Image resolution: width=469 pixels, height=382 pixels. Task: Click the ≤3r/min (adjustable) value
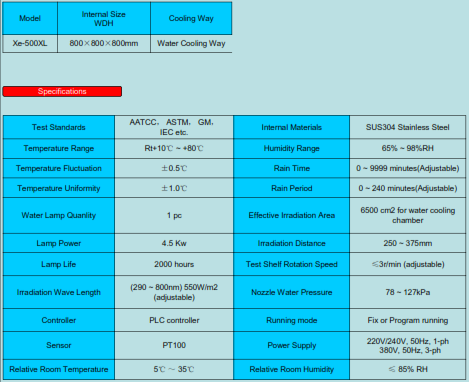[x=408, y=264]
